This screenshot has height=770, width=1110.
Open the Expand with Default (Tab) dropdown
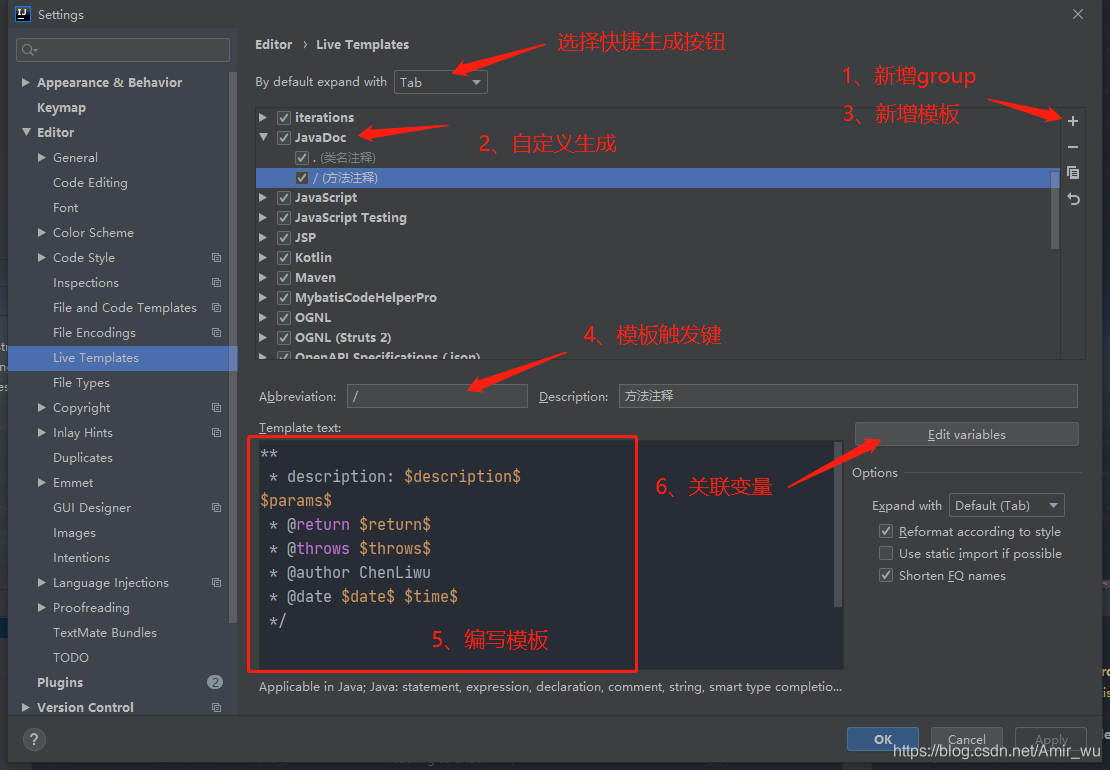coord(1006,505)
